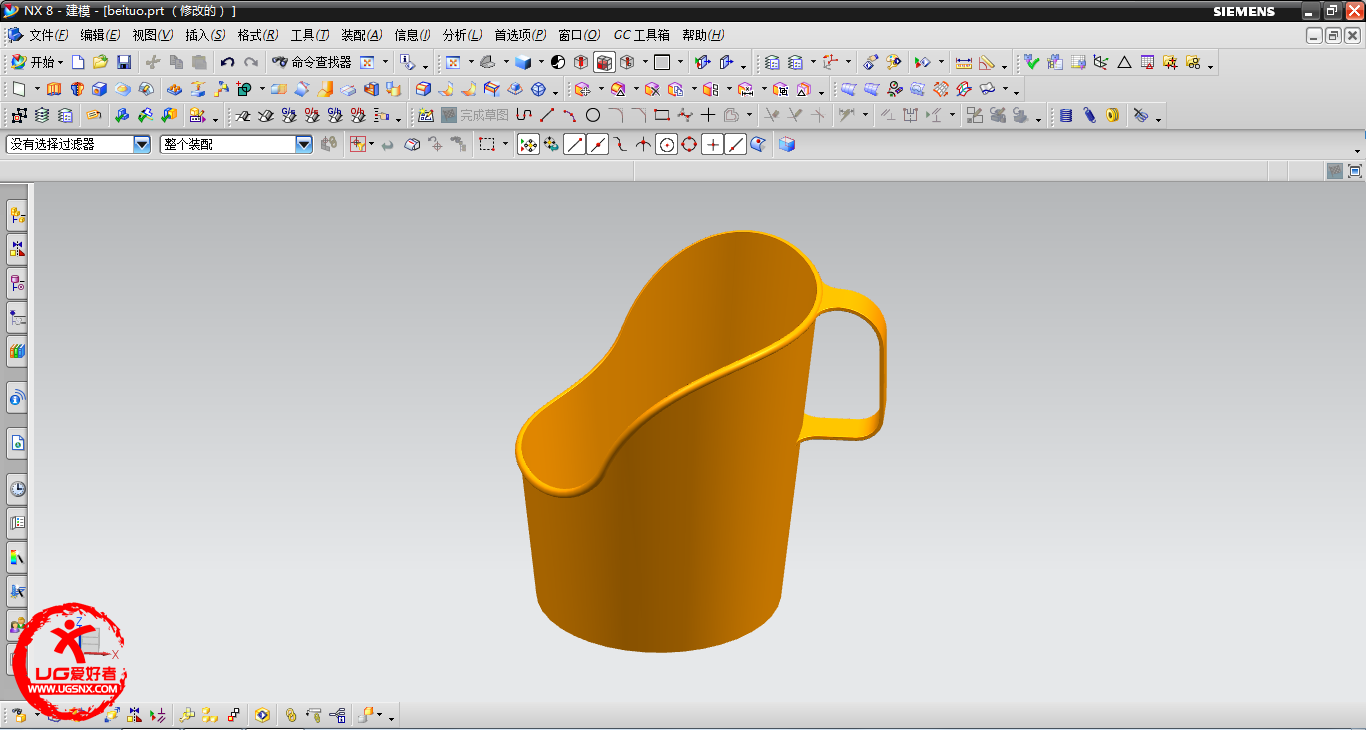Open the History clock sidebar tab
1366x730 pixels.
tap(17, 489)
